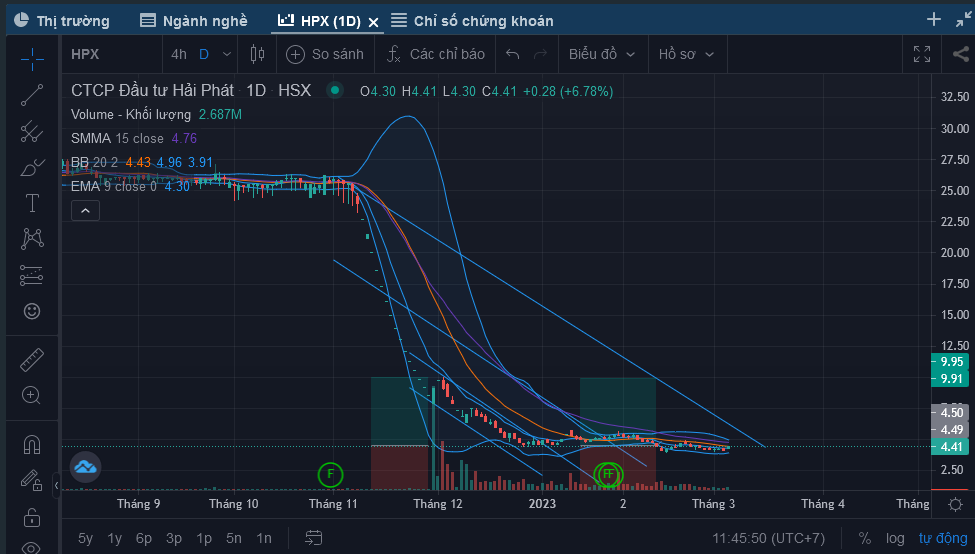Toggle magnet mode
The image size is (975, 554).
click(x=32, y=444)
